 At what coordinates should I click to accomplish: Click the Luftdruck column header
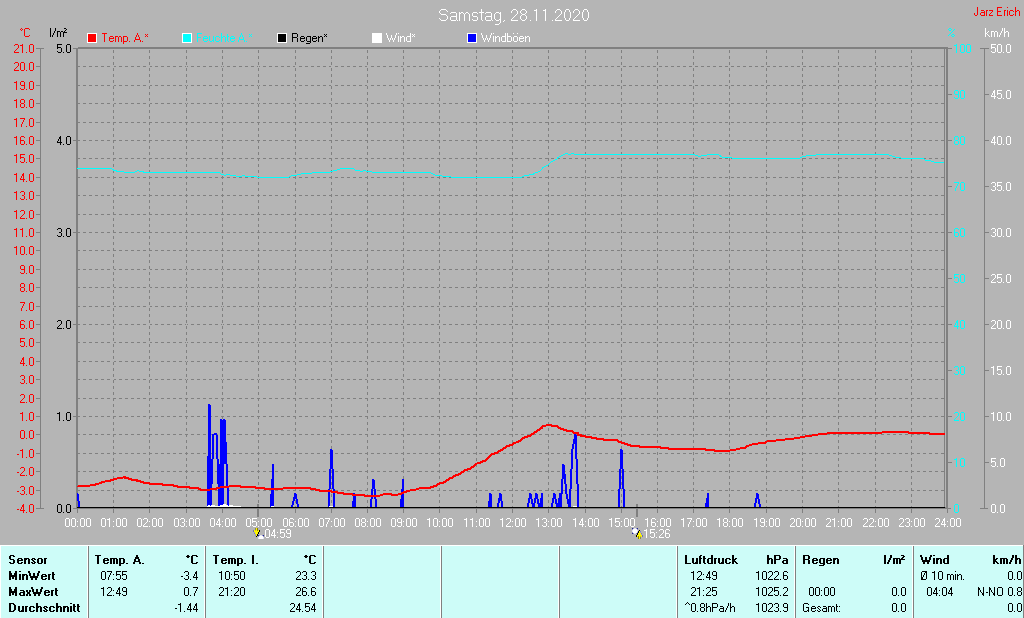(x=710, y=560)
